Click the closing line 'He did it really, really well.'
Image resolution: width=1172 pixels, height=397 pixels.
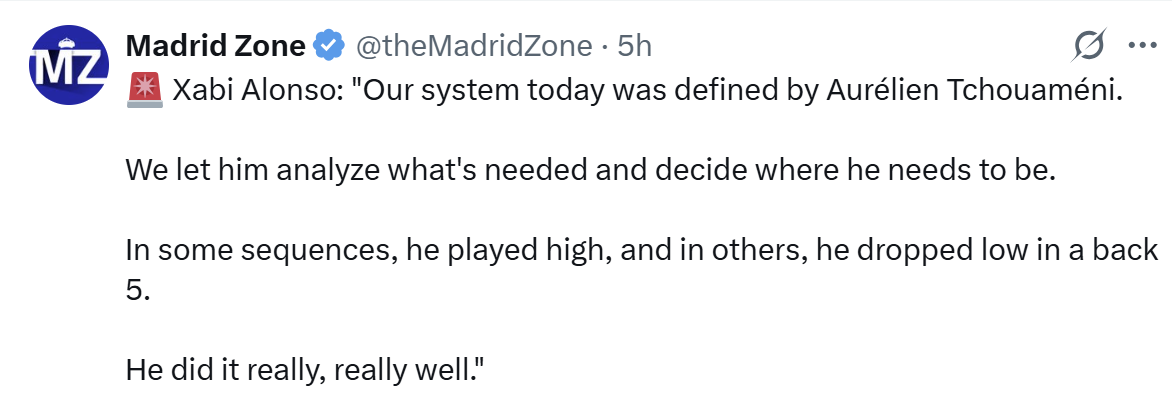click(x=304, y=369)
